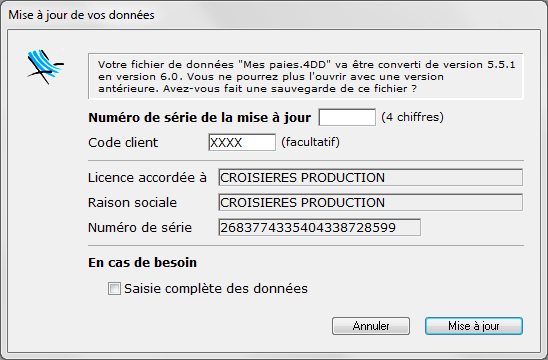Click the En cas de besoin heading
The image size is (548, 360).
(142, 262)
